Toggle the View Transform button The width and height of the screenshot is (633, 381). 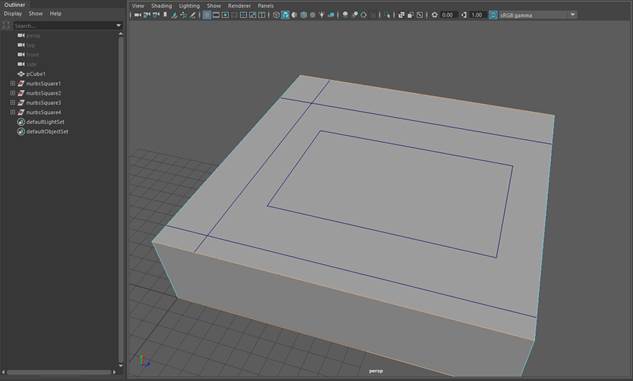pos(493,15)
